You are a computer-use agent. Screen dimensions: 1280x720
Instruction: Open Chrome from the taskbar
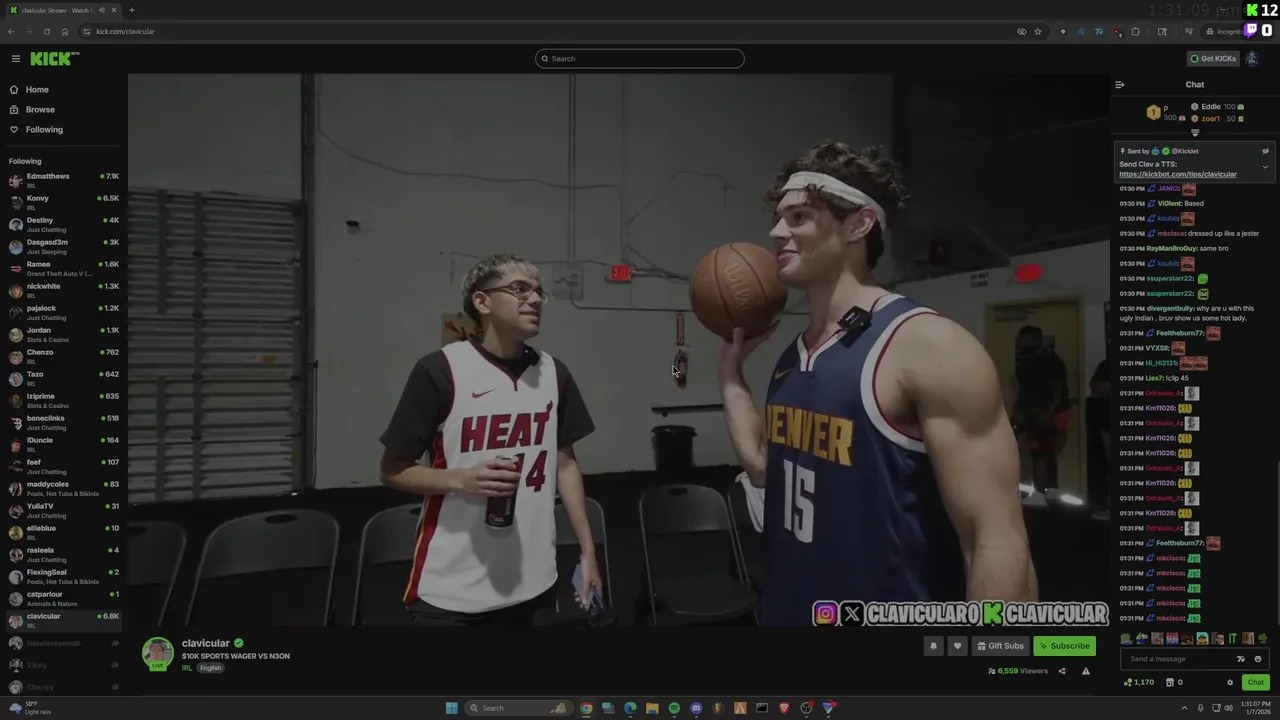pos(586,708)
